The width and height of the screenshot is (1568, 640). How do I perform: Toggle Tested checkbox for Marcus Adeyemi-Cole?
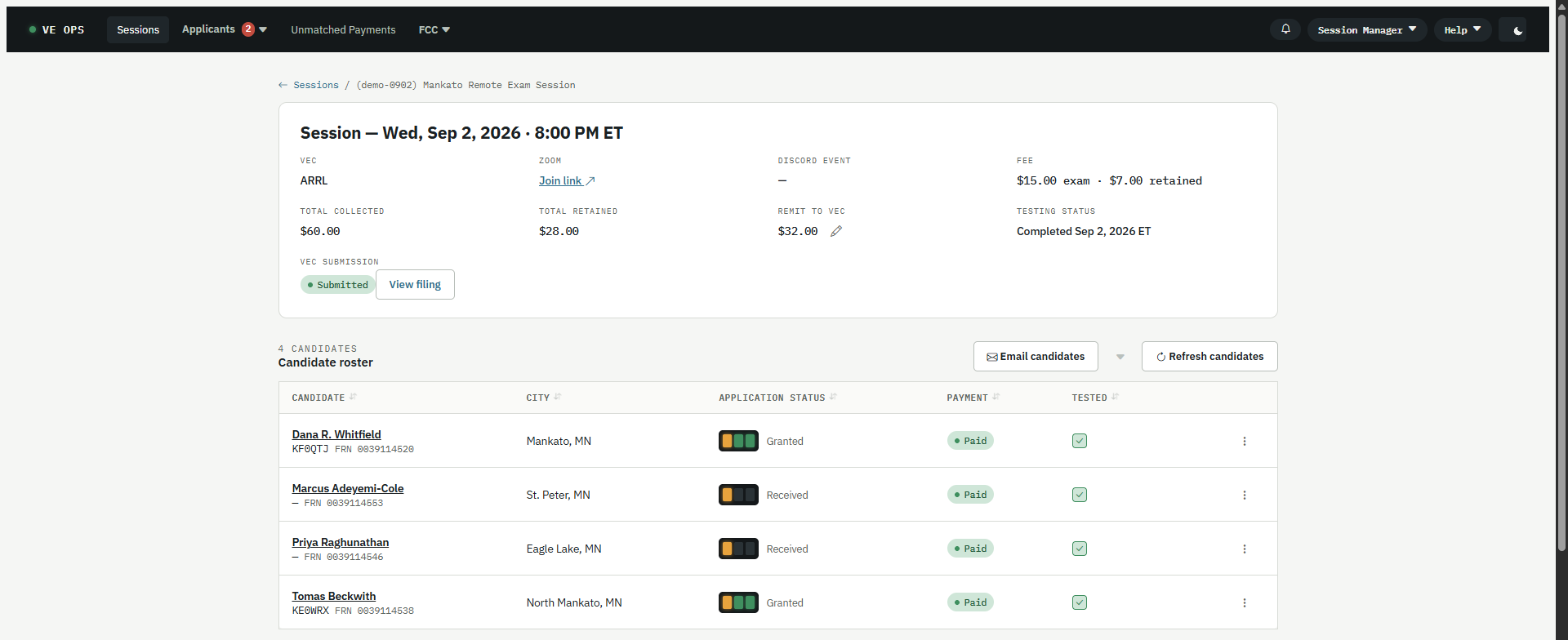(x=1079, y=494)
